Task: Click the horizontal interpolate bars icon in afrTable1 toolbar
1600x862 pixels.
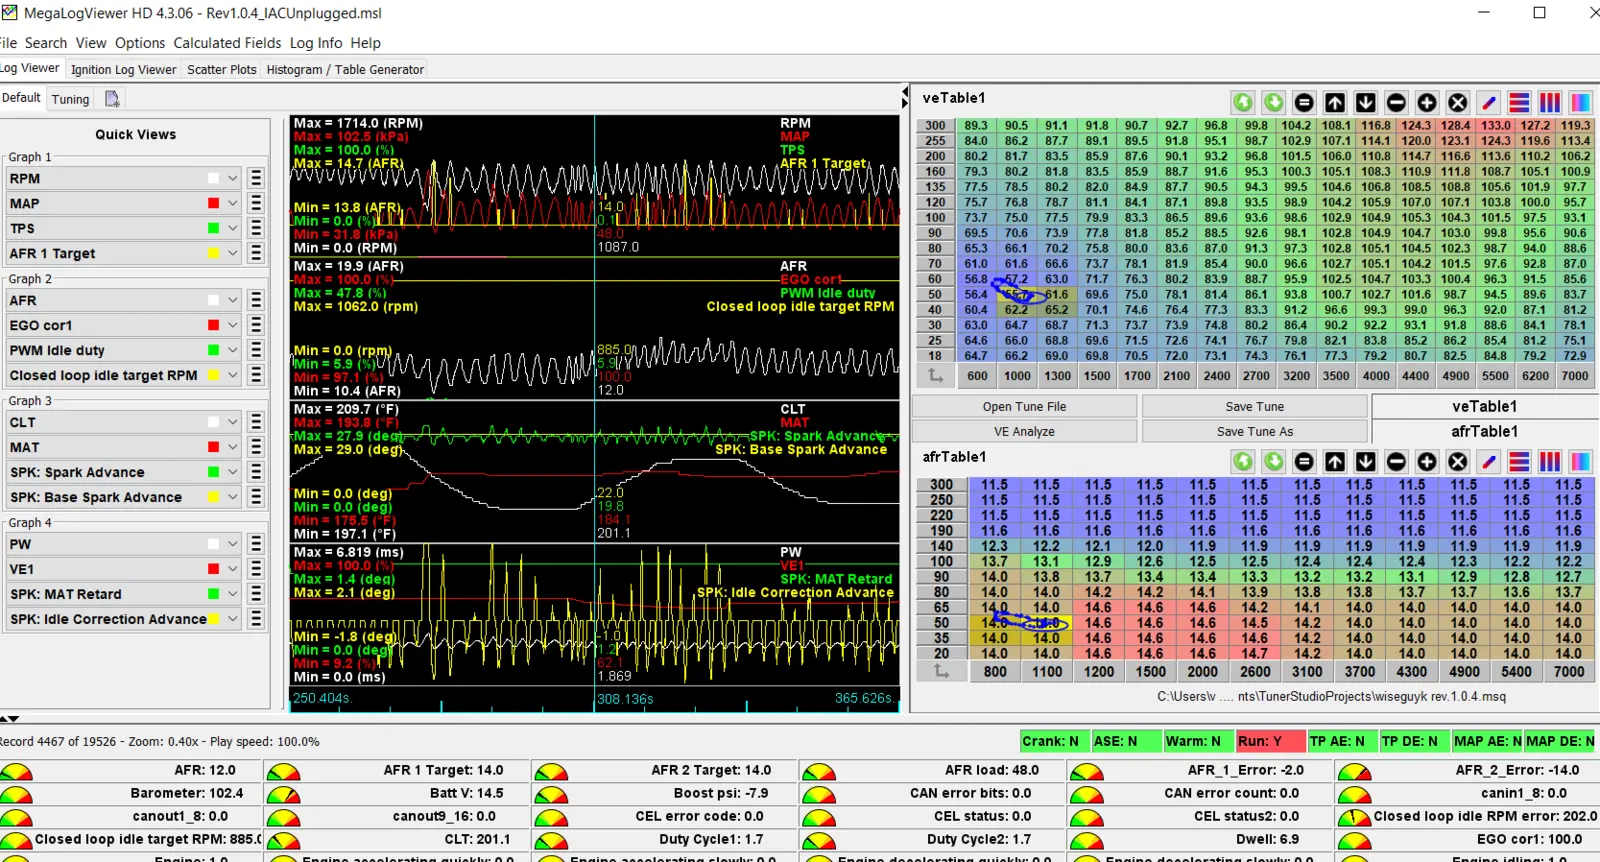Action: click(x=1519, y=461)
